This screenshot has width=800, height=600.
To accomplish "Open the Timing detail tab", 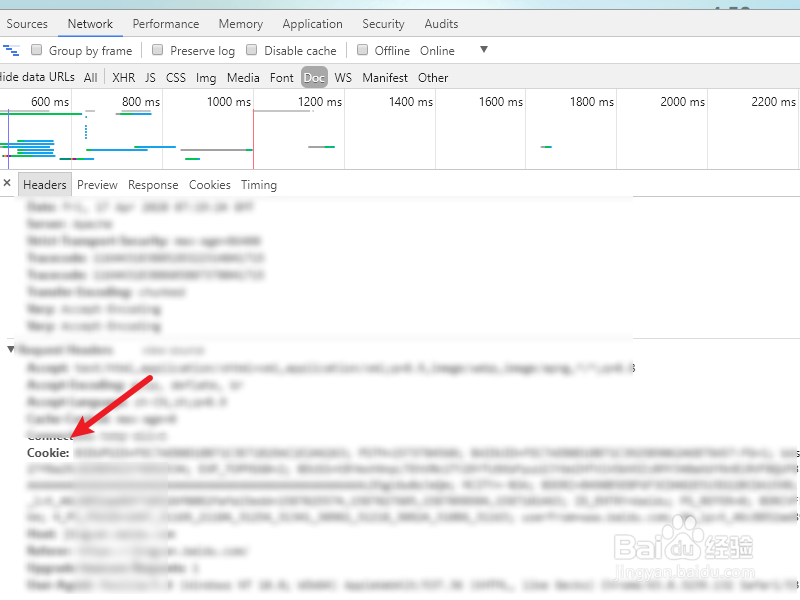I will click(x=259, y=185).
